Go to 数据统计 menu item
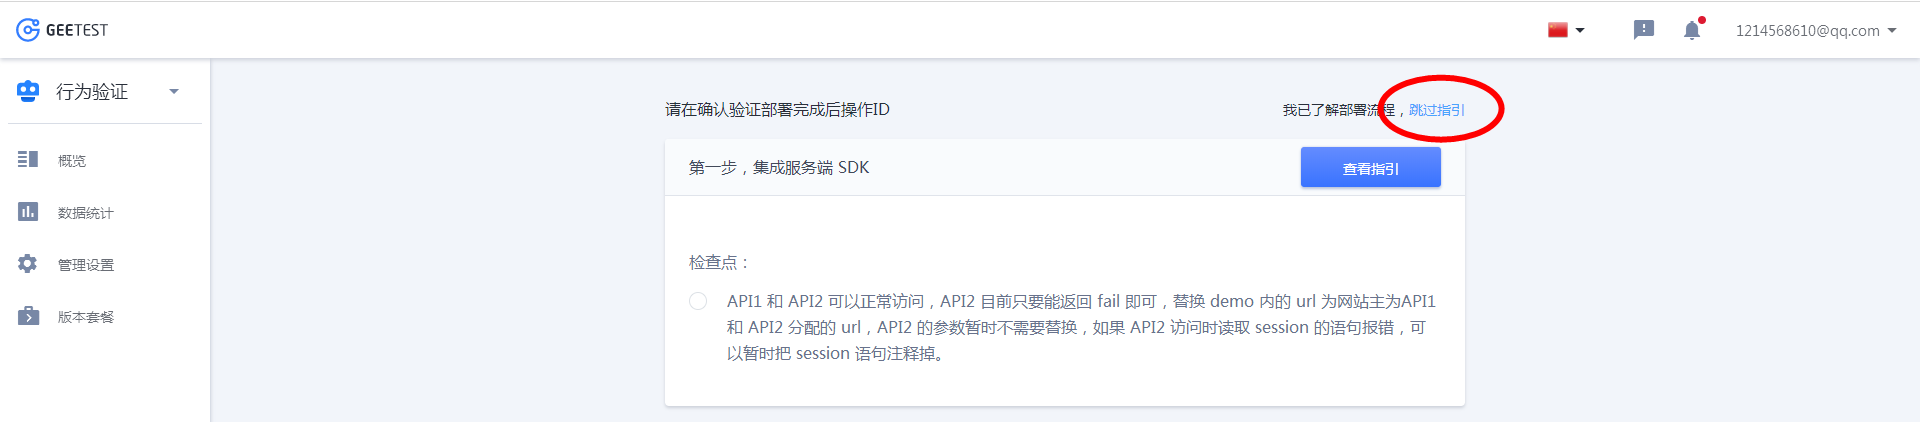 click(x=86, y=212)
